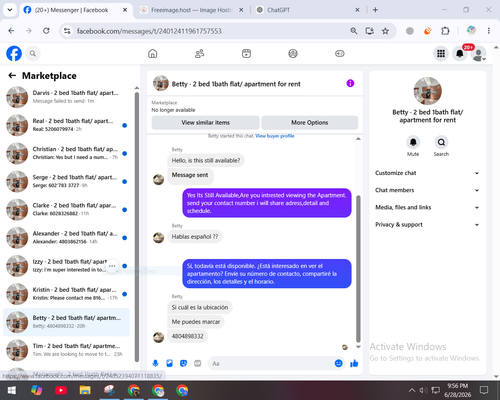Open File Explorer from the taskbar
Image resolution: width=500 pixels, height=400 pixels.
(85, 390)
